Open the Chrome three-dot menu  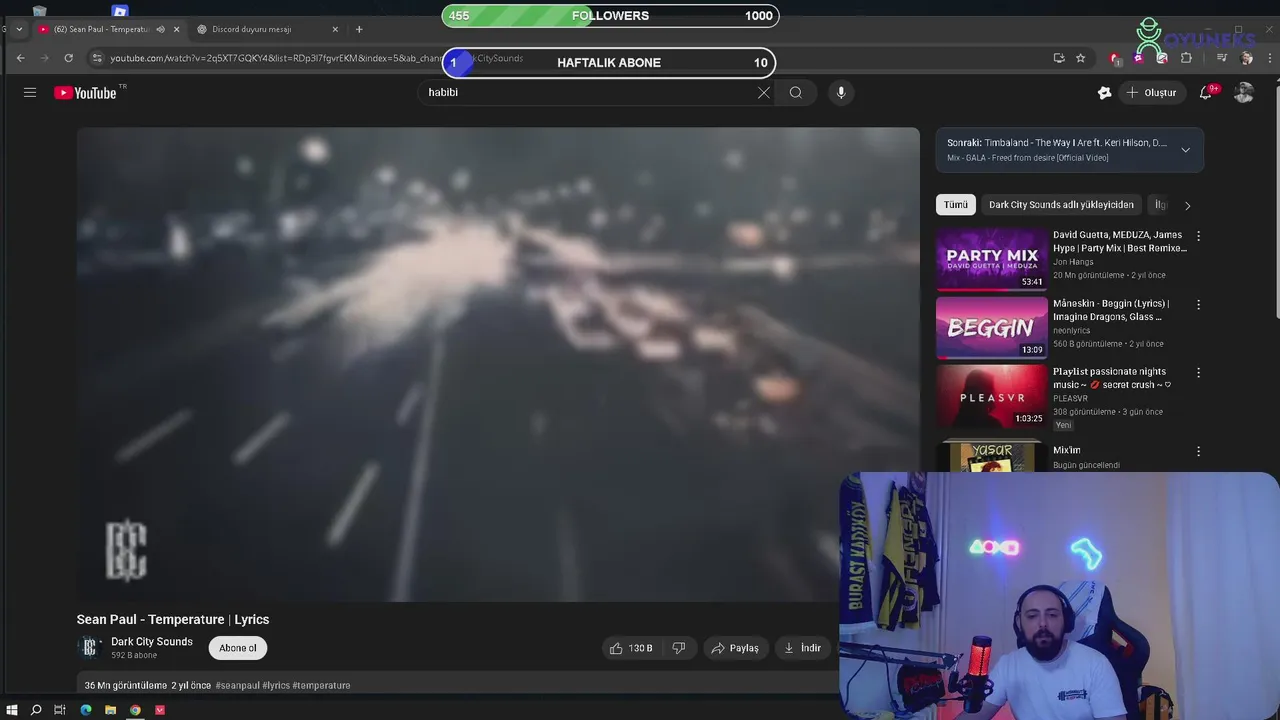[1270, 58]
